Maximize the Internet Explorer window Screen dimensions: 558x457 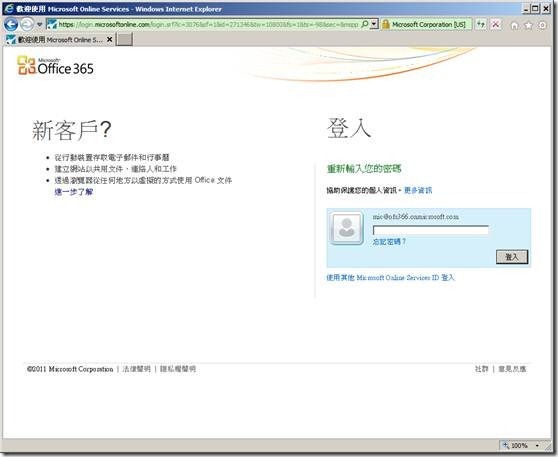[535, 9]
